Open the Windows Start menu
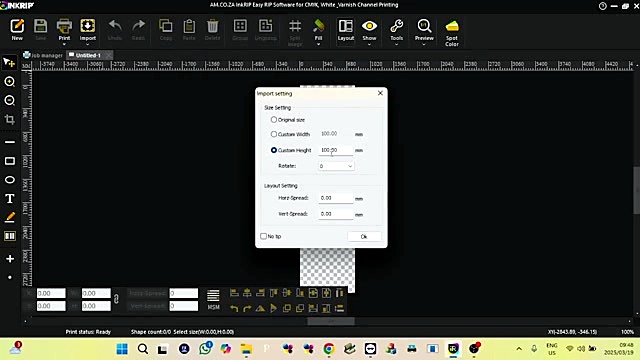Screen dimensions: 640x360 122,349
